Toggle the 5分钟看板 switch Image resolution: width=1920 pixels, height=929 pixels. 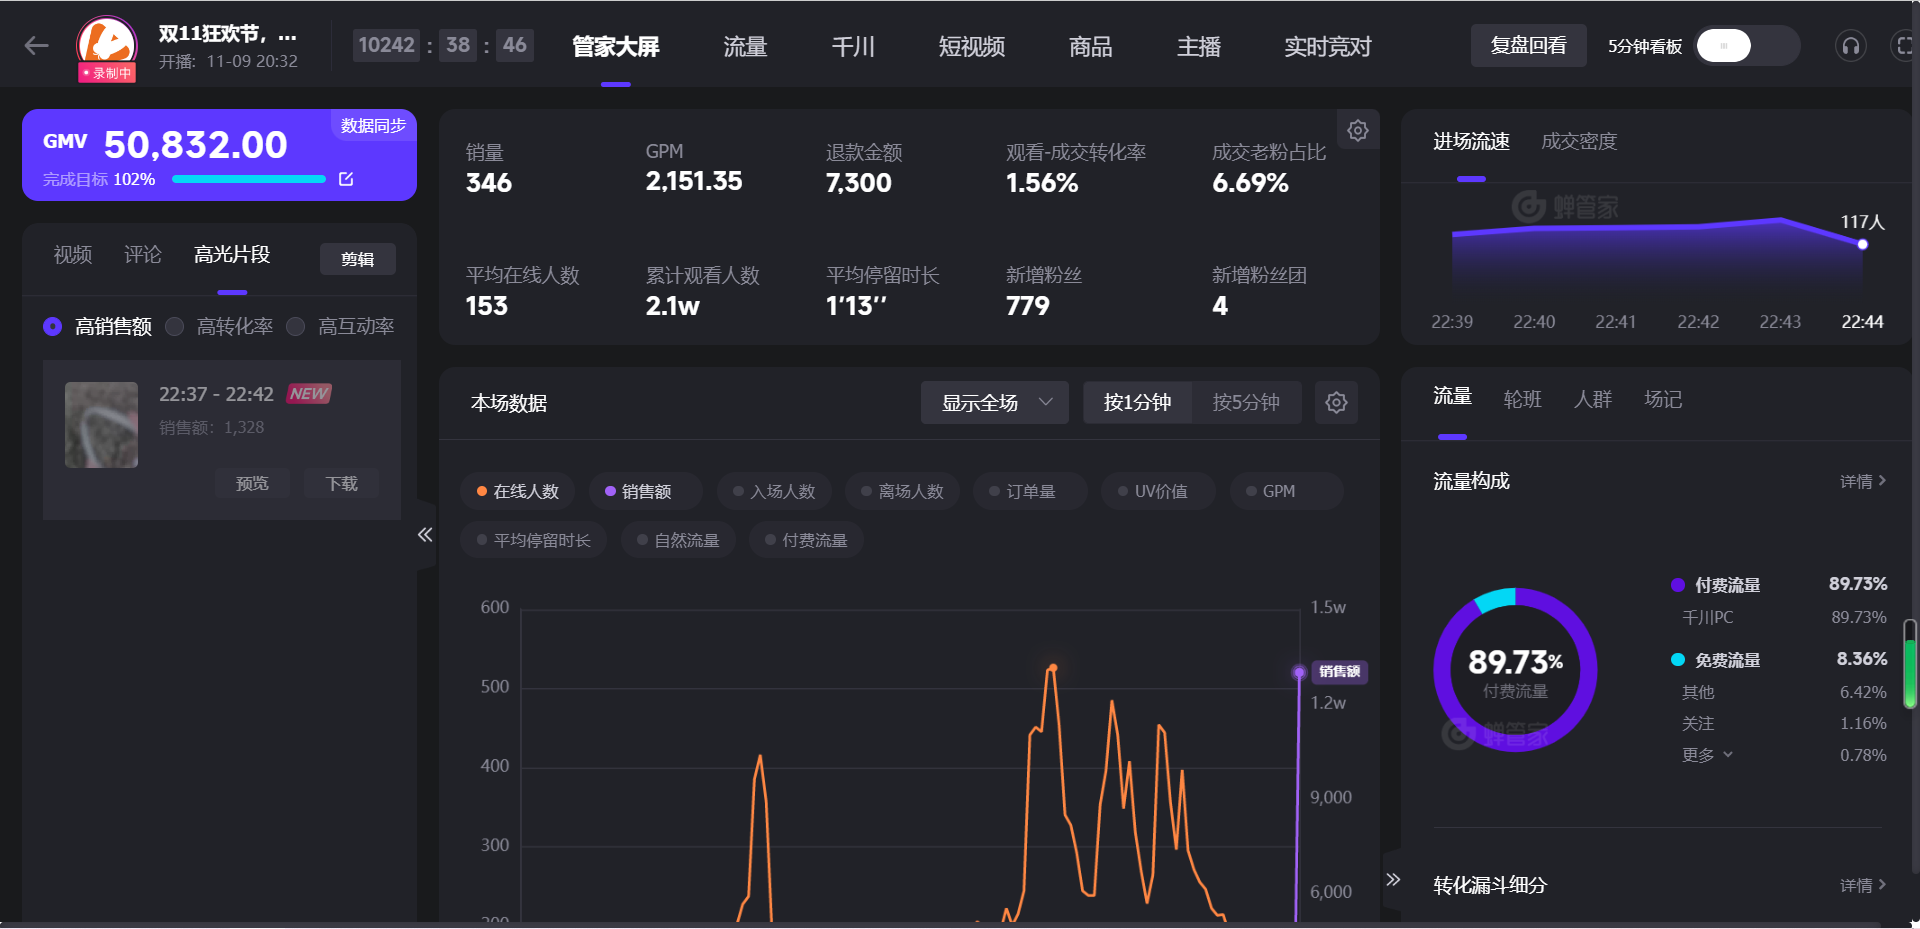click(1747, 46)
